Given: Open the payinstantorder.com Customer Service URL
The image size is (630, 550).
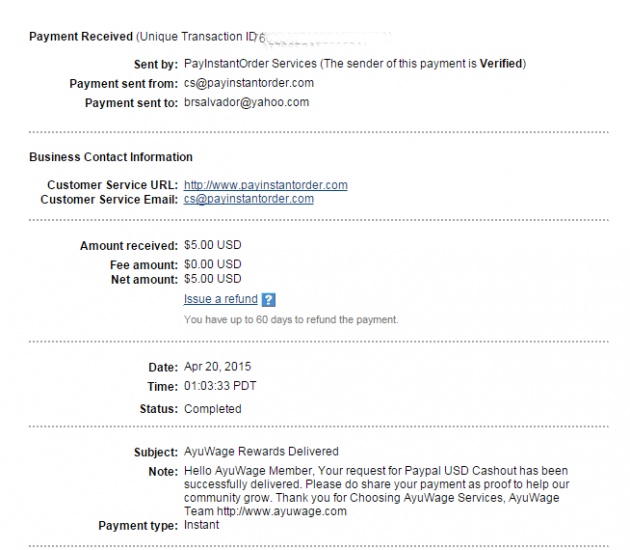Looking at the screenshot, I should 266,185.
